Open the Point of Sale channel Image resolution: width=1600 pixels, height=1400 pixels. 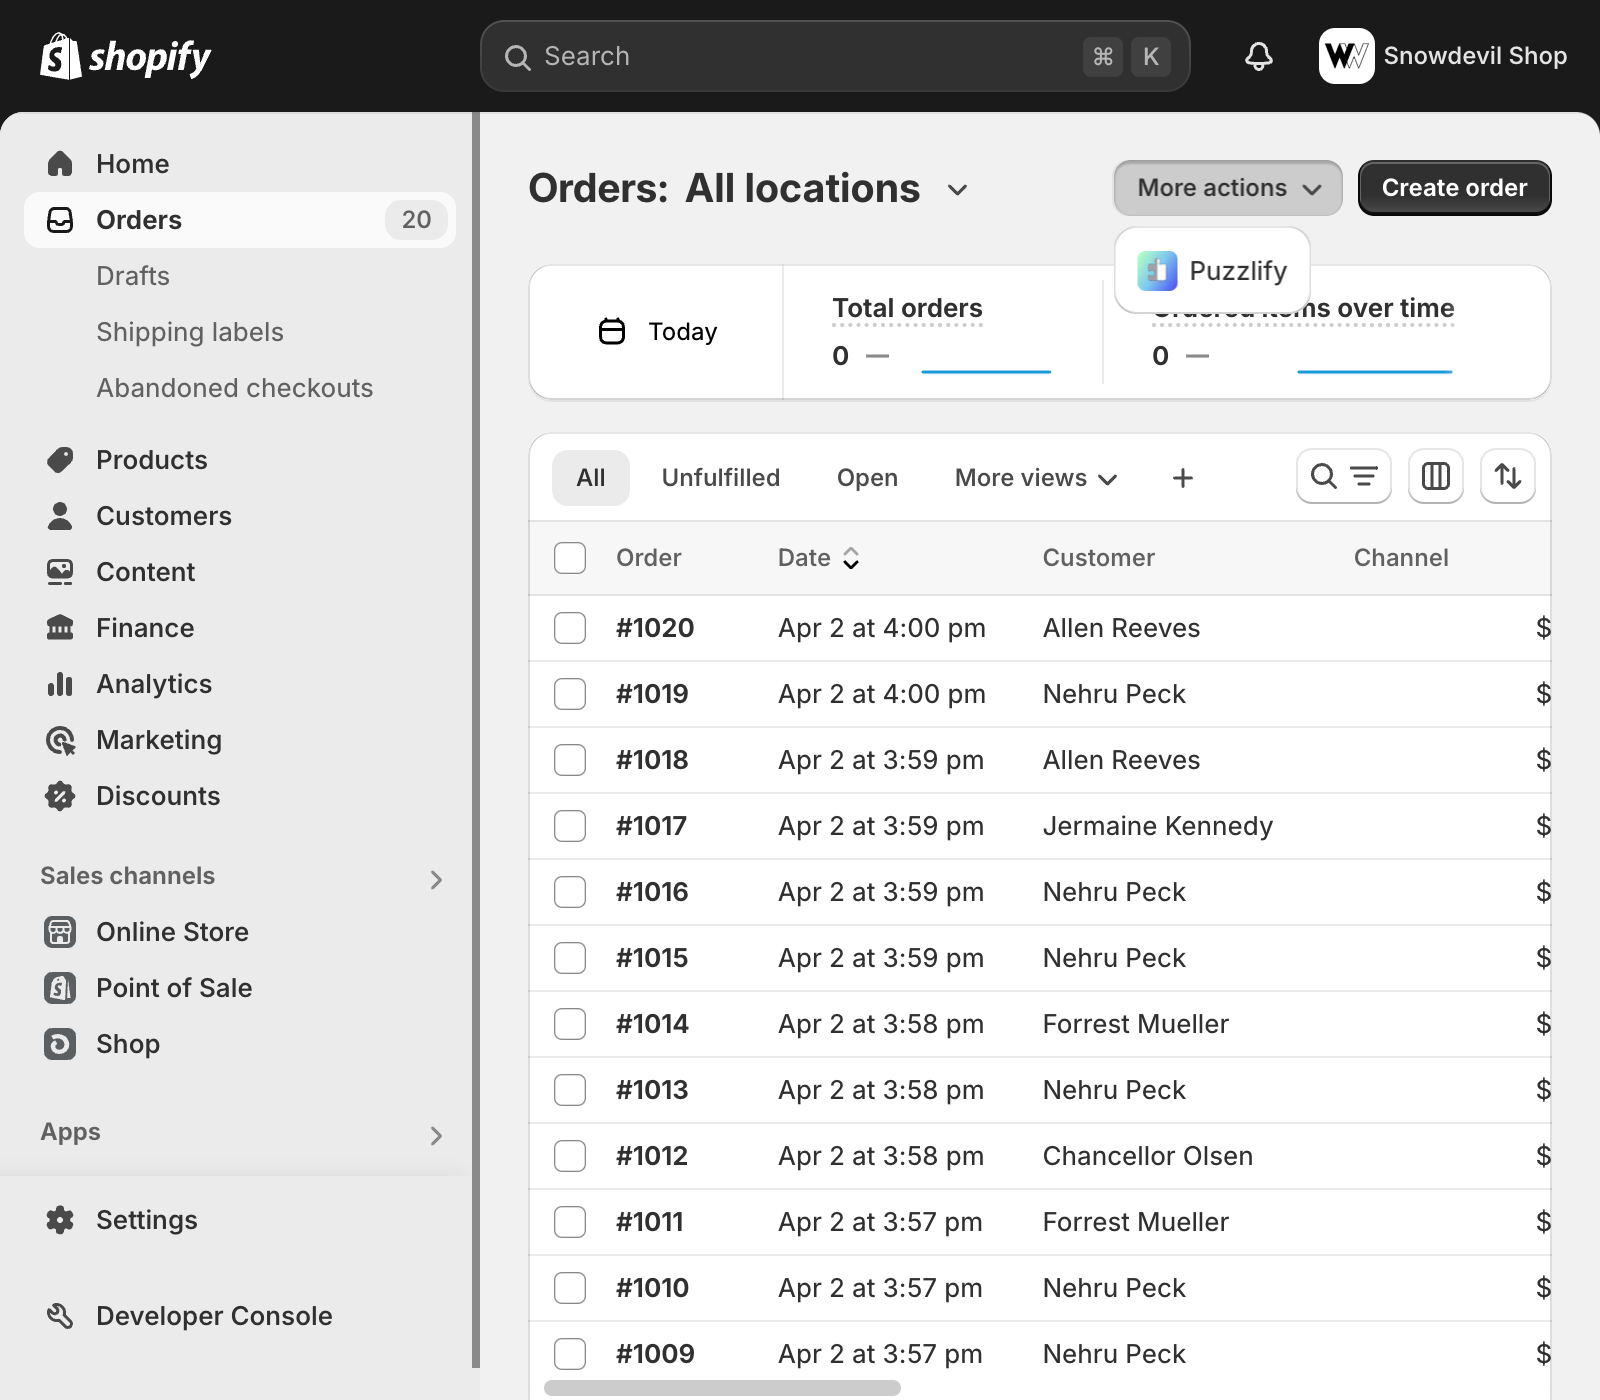point(174,988)
